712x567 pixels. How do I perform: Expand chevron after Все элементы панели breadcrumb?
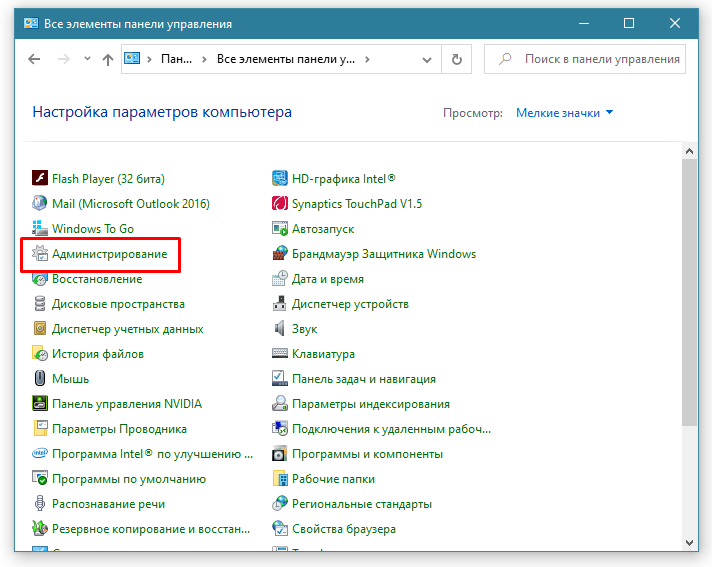pyautogui.click(x=367, y=59)
